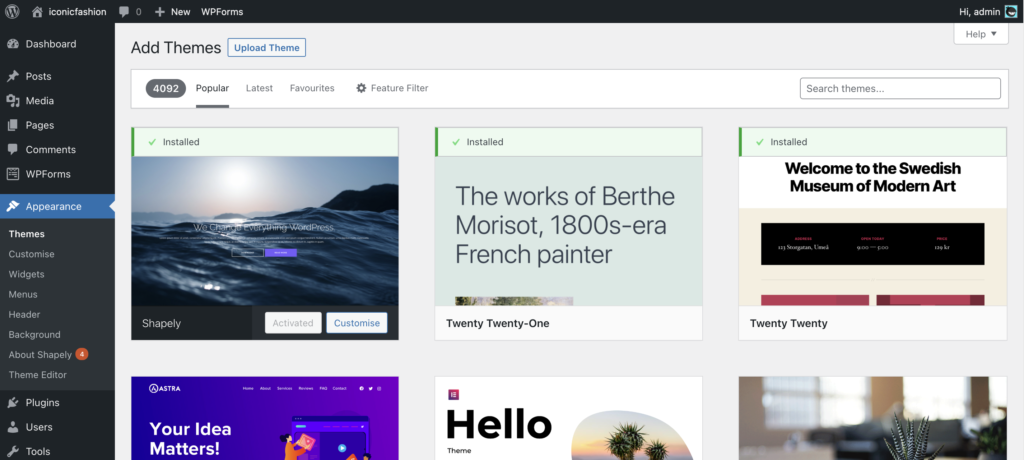Open About Shapely submenu item
Screen dimensions: 1024x460
[x=40, y=355]
